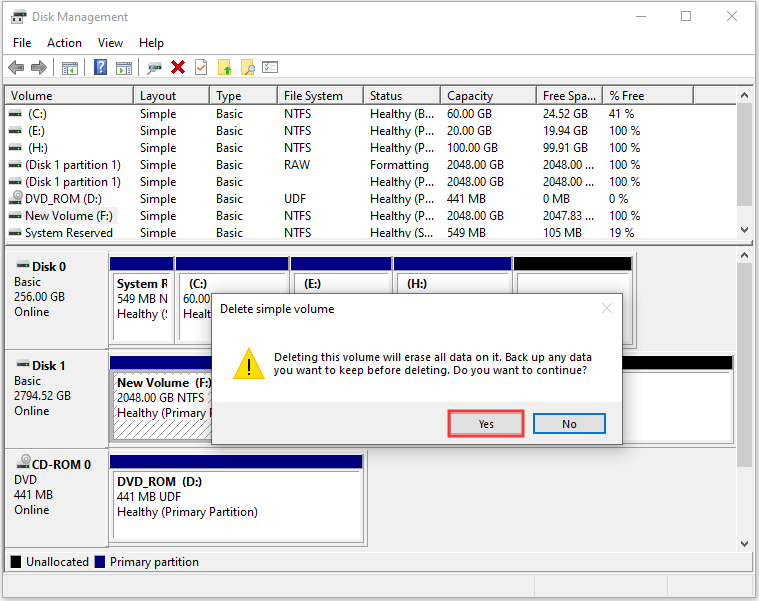Open the File menu
The height and width of the screenshot is (601, 759).
click(22, 43)
